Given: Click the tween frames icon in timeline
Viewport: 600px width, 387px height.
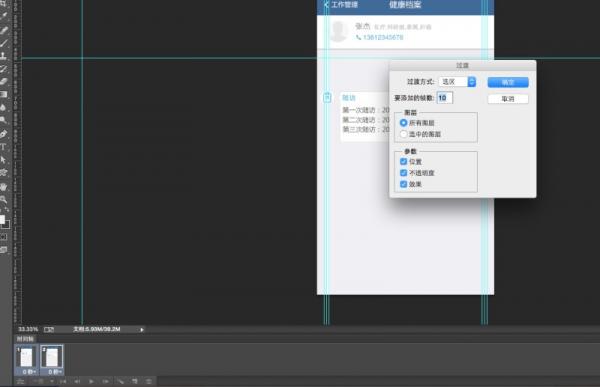Looking at the screenshot, I should [121, 381].
